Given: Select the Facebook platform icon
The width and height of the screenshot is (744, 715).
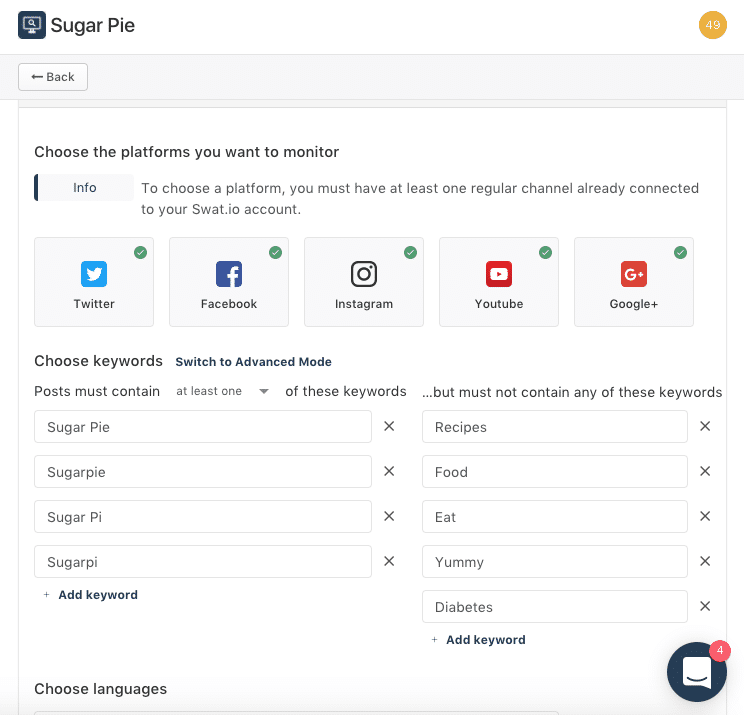Looking at the screenshot, I should (229, 274).
